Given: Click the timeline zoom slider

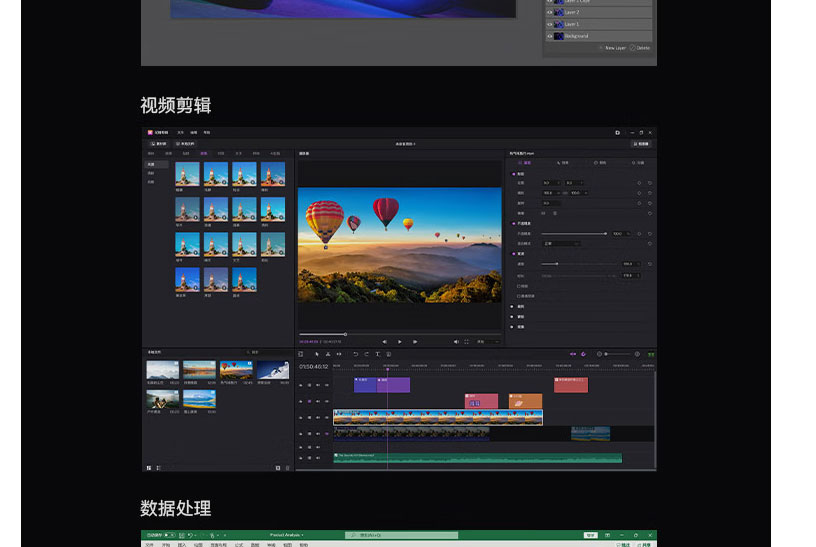Looking at the screenshot, I should click(x=617, y=354).
